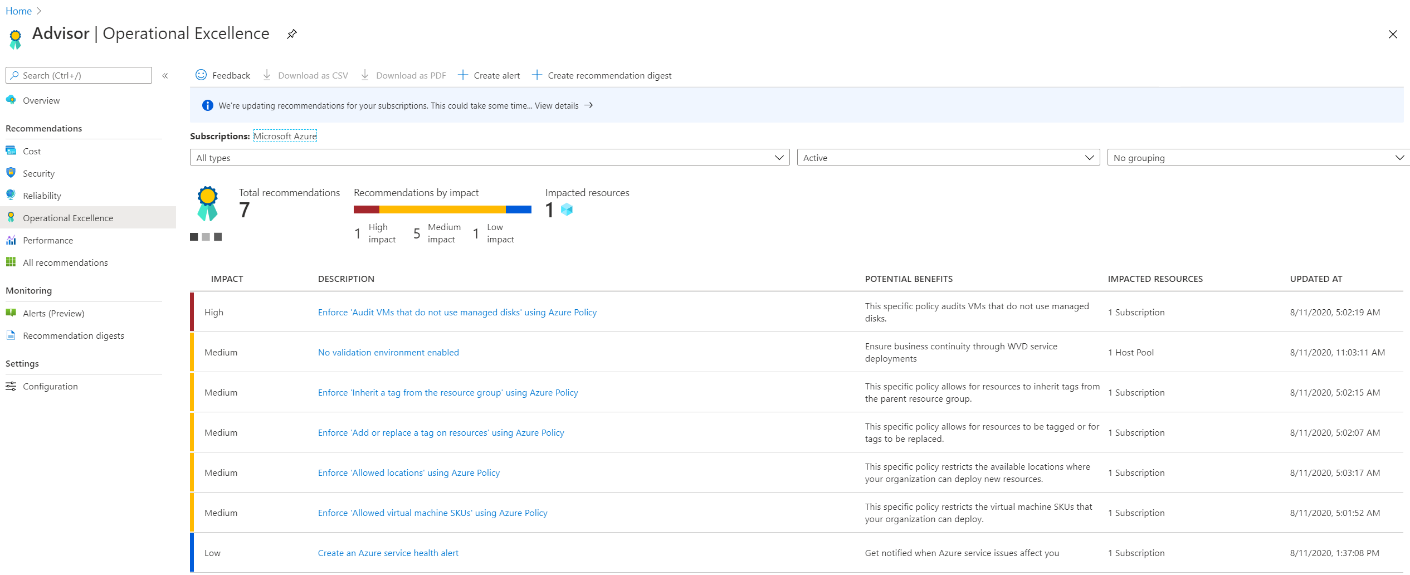1410x575 pixels.
Task: Send Feedback from the toolbar
Action: point(223,75)
